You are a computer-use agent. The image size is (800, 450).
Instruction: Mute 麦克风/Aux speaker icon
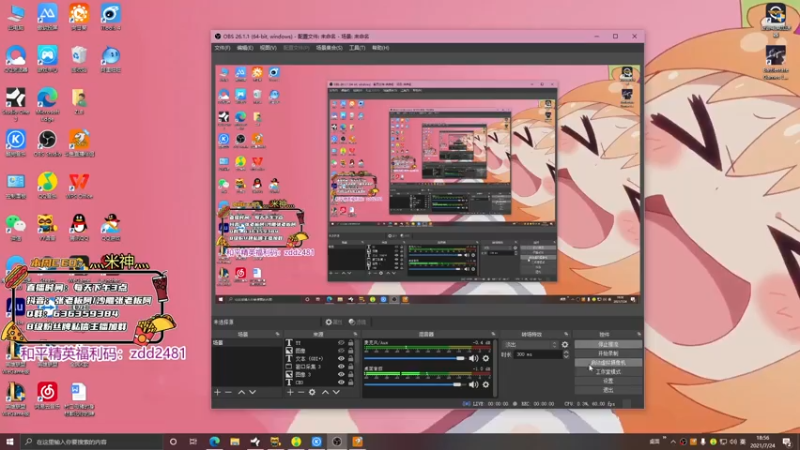[473, 358]
